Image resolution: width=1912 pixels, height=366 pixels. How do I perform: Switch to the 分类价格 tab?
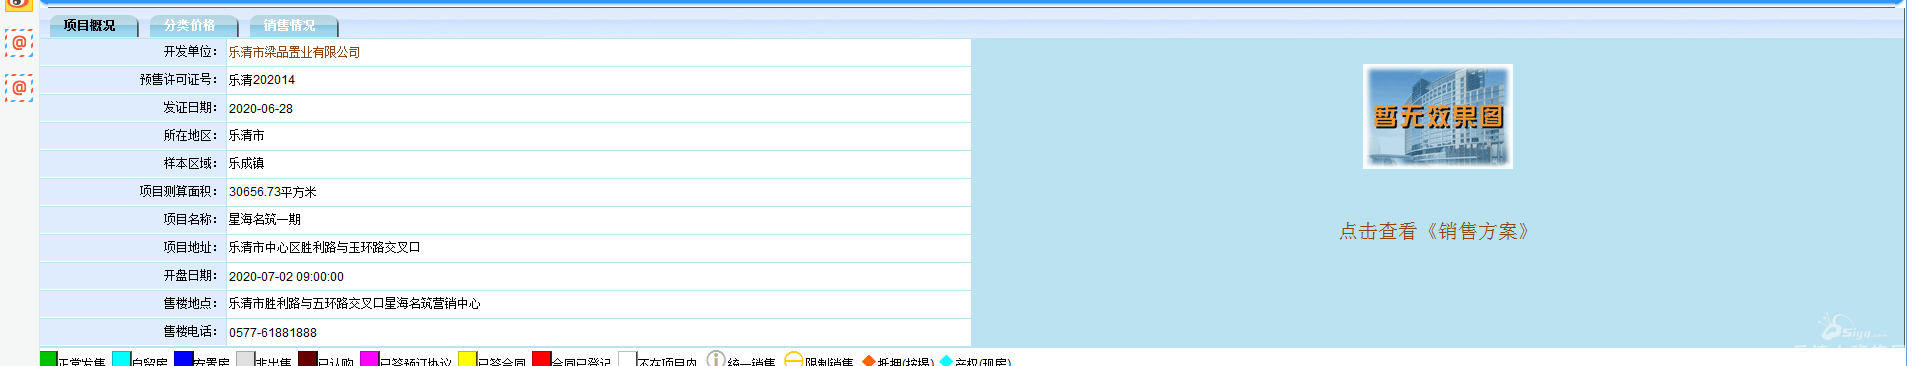tap(190, 26)
